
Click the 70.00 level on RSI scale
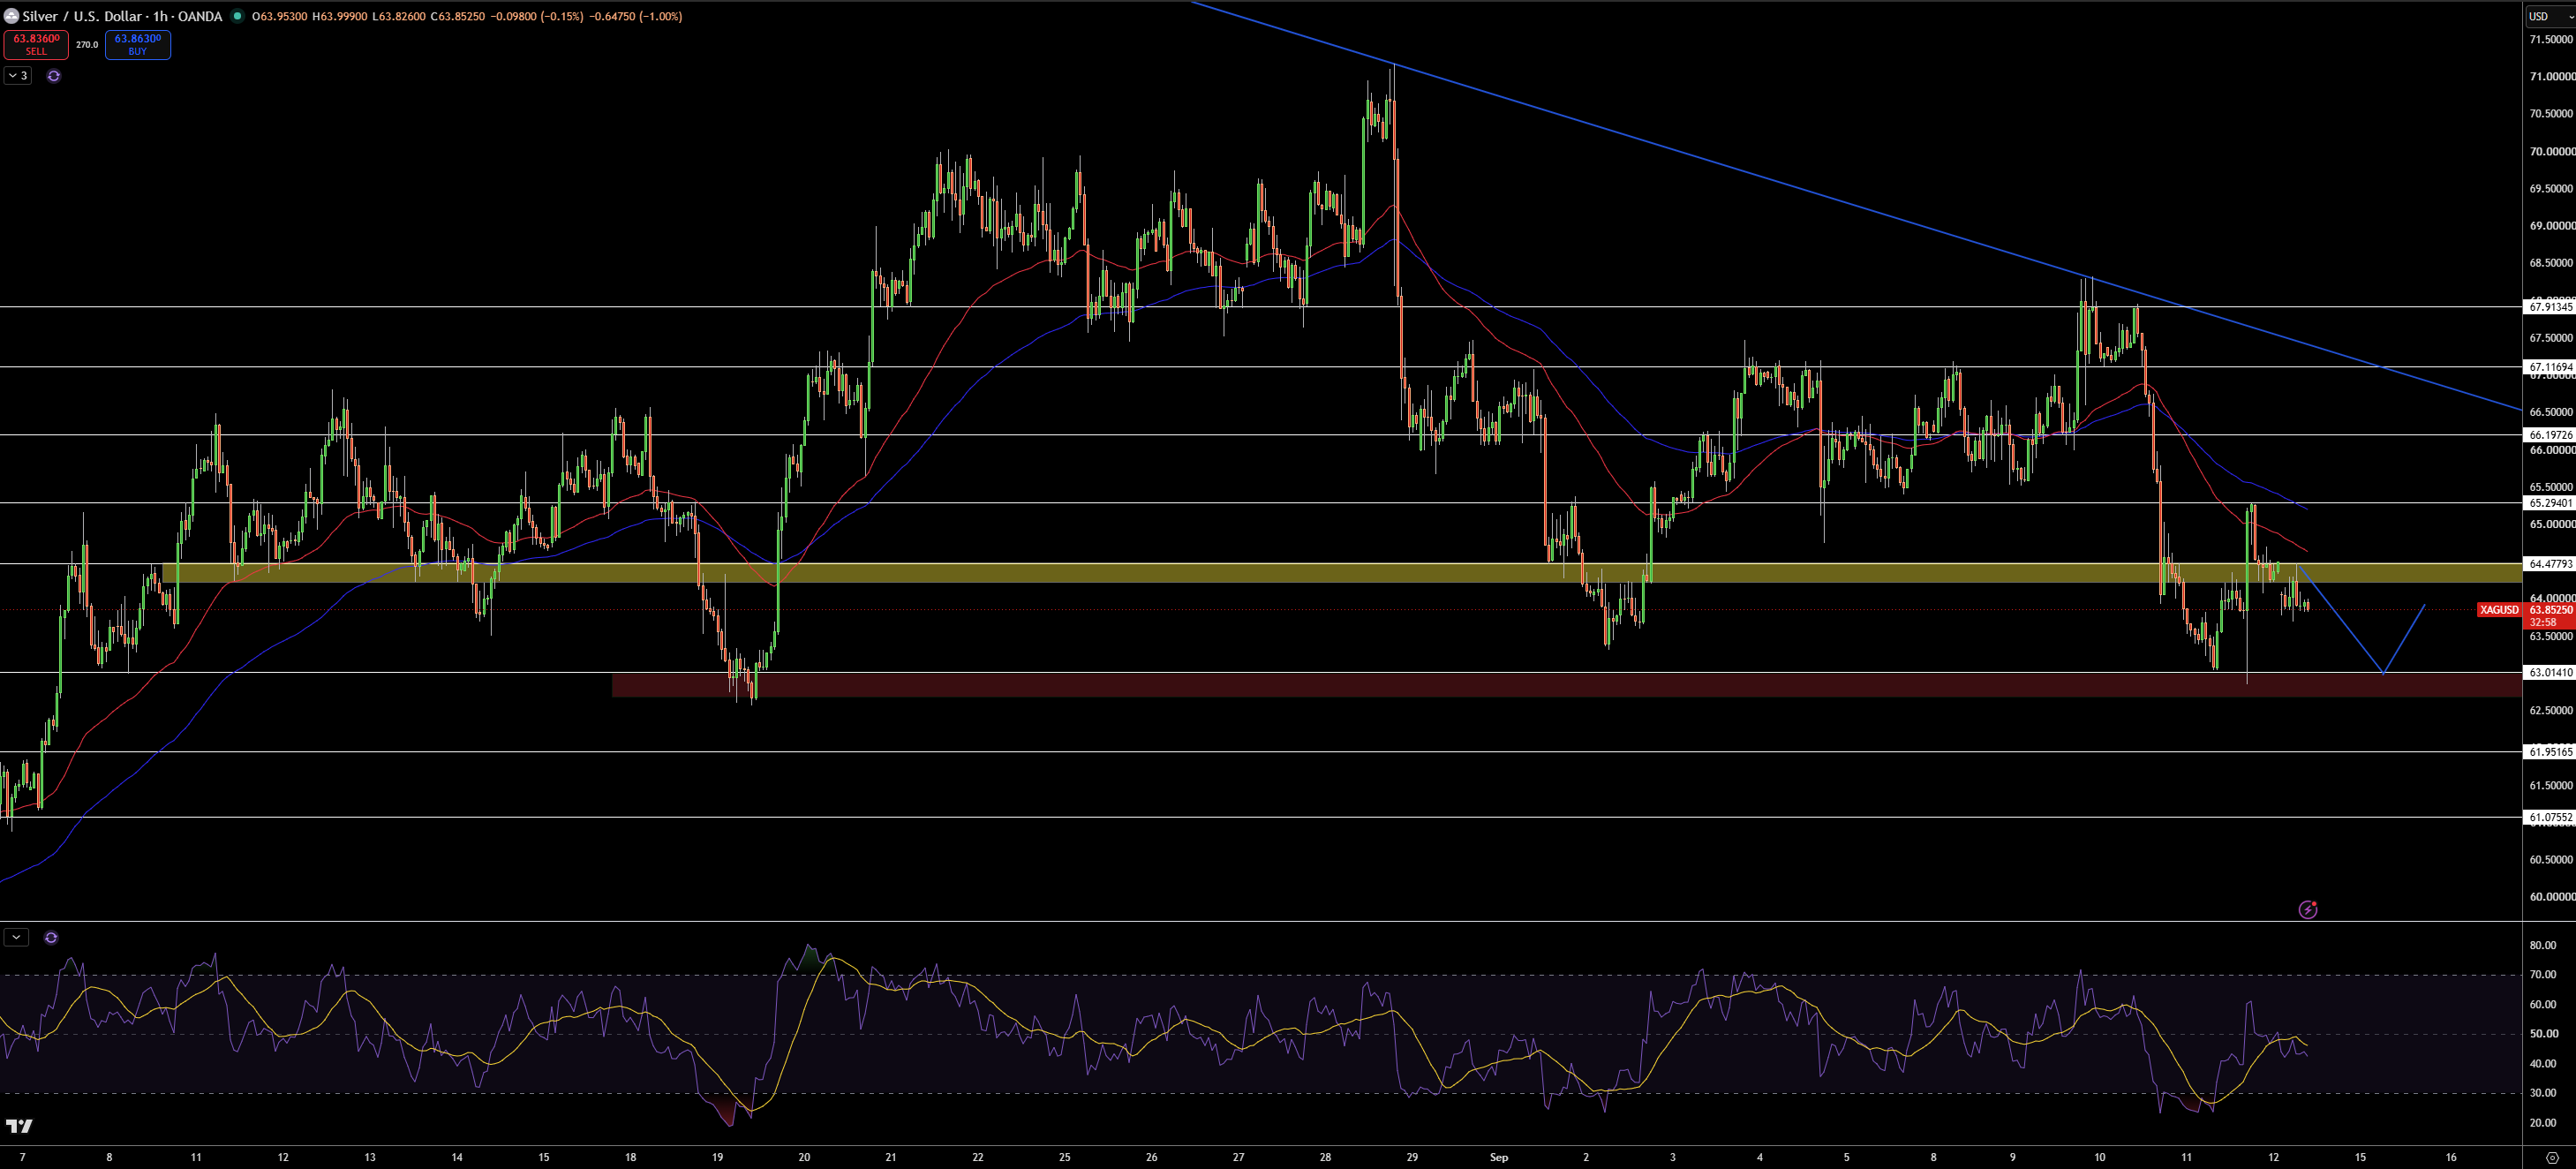[2543, 974]
